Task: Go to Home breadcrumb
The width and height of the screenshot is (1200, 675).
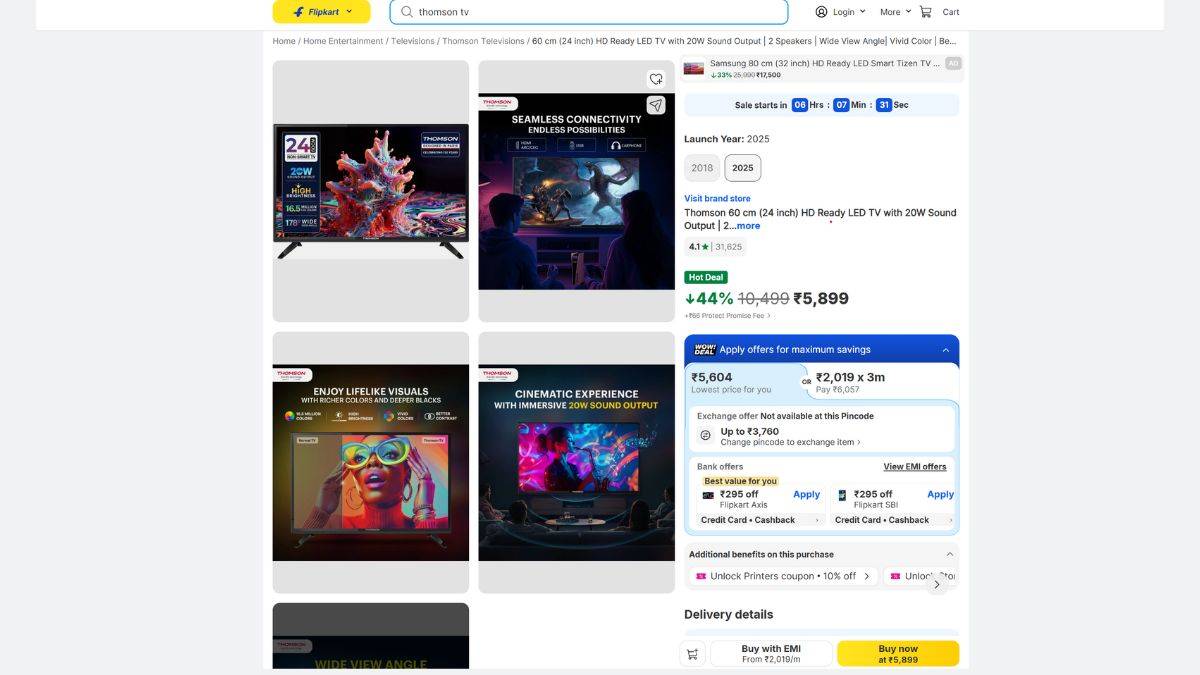Action: point(284,41)
